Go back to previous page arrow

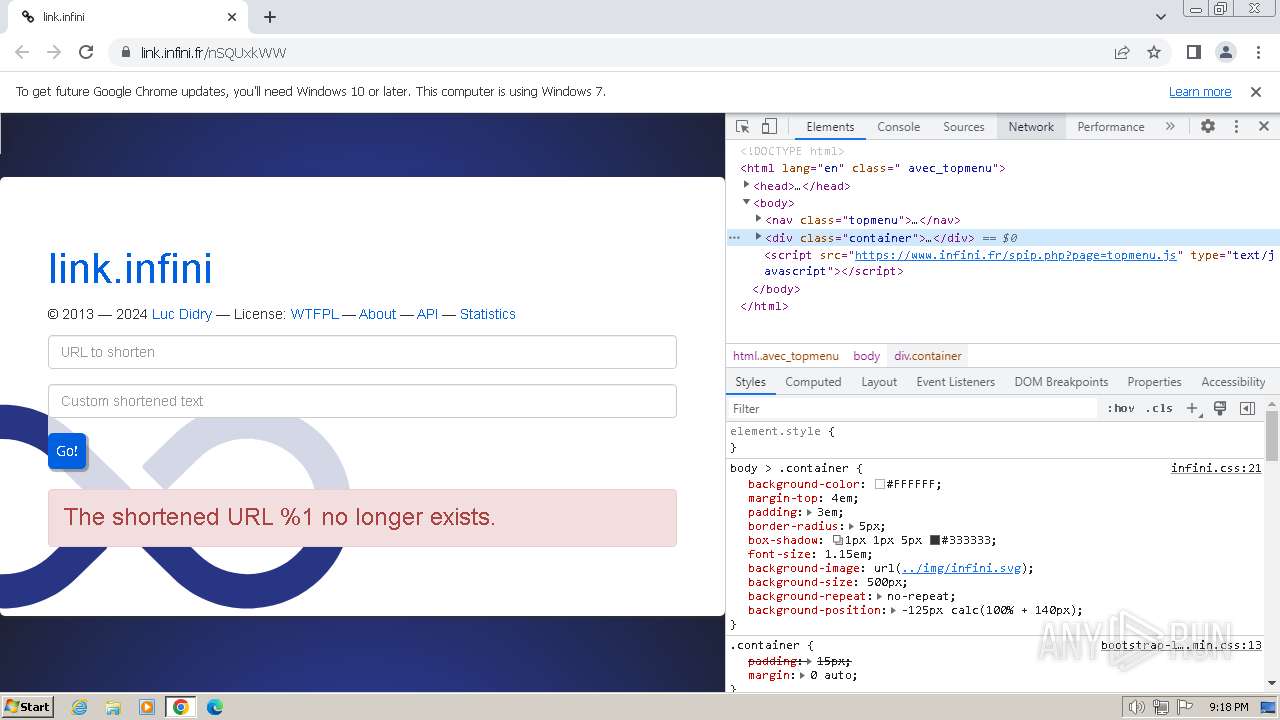click(x=22, y=52)
